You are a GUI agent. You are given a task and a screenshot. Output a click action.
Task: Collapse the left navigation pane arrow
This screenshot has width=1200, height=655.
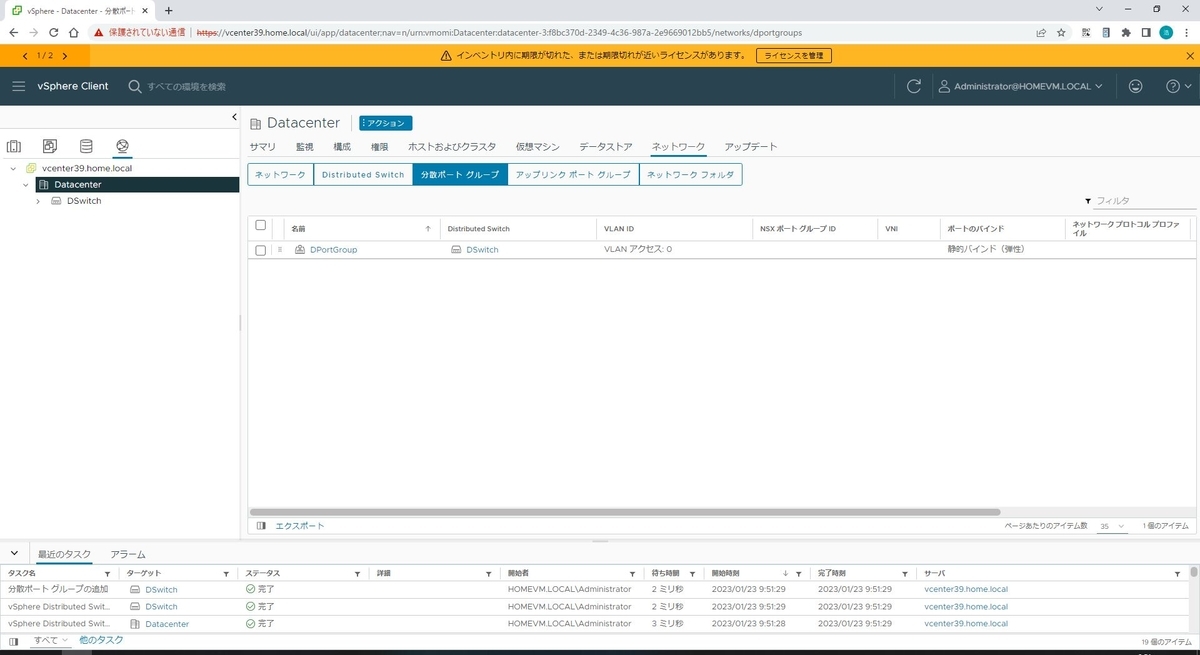234,118
